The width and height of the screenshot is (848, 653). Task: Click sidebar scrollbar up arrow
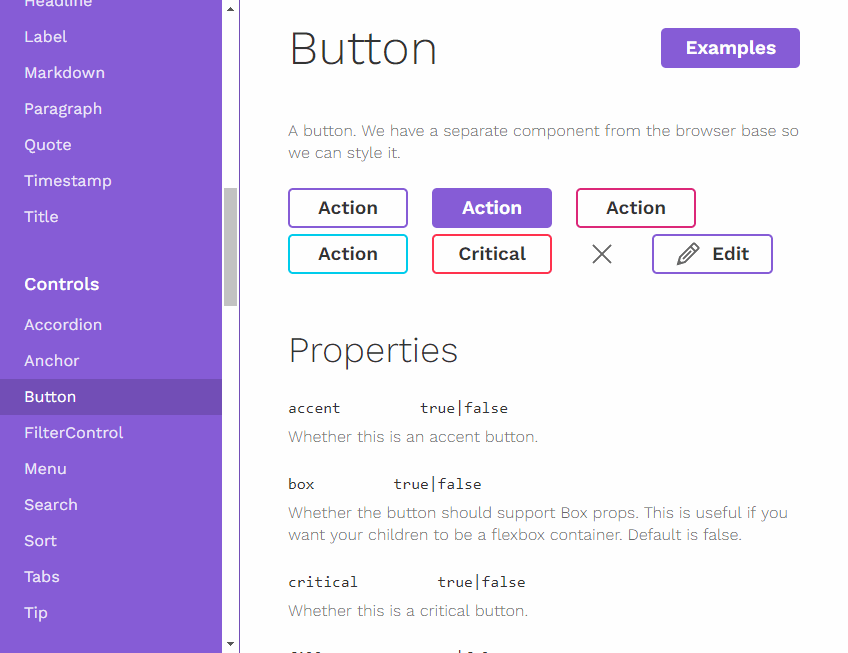click(230, 9)
